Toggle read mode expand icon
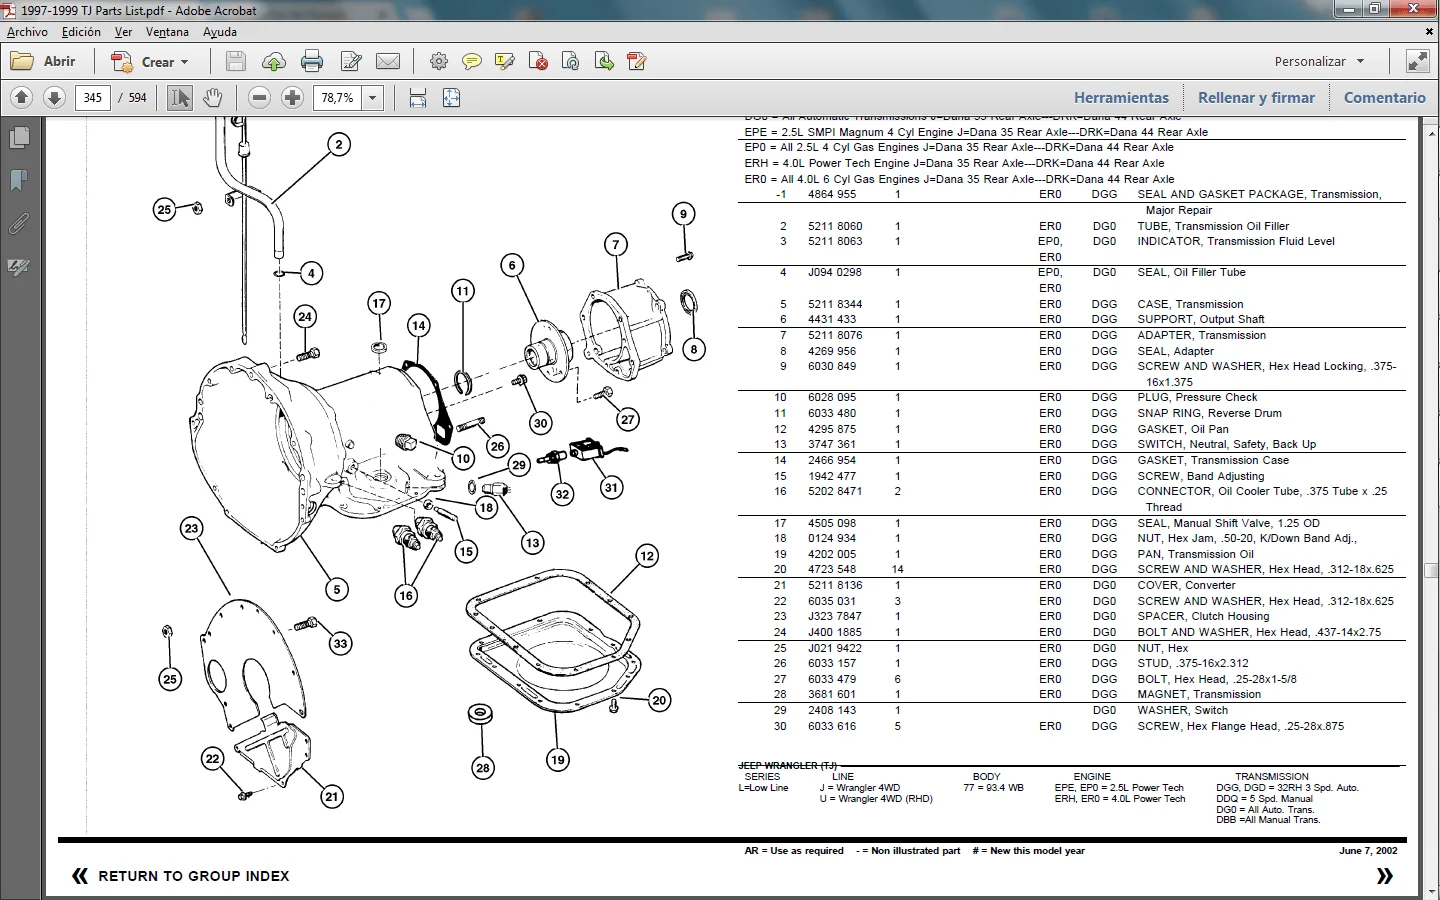Image resolution: width=1440 pixels, height=900 pixels. pyautogui.click(x=1418, y=61)
